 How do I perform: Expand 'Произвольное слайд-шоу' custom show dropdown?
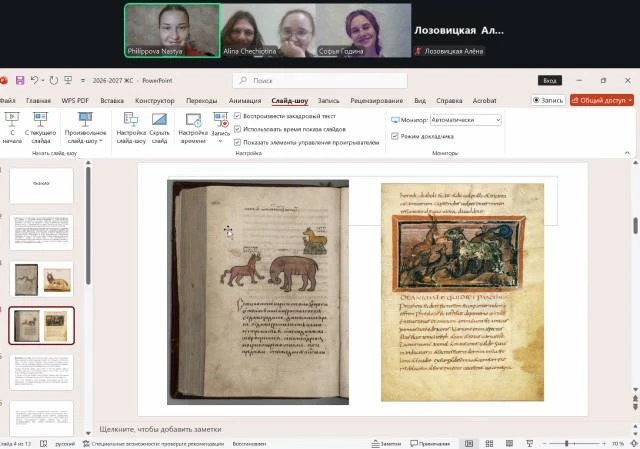point(101,141)
